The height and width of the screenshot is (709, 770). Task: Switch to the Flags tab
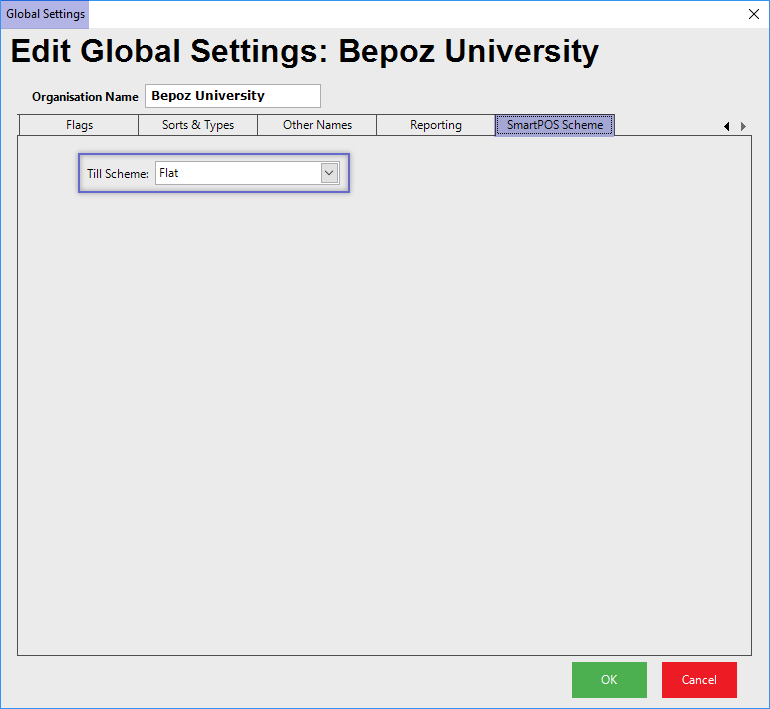click(79, 125)
